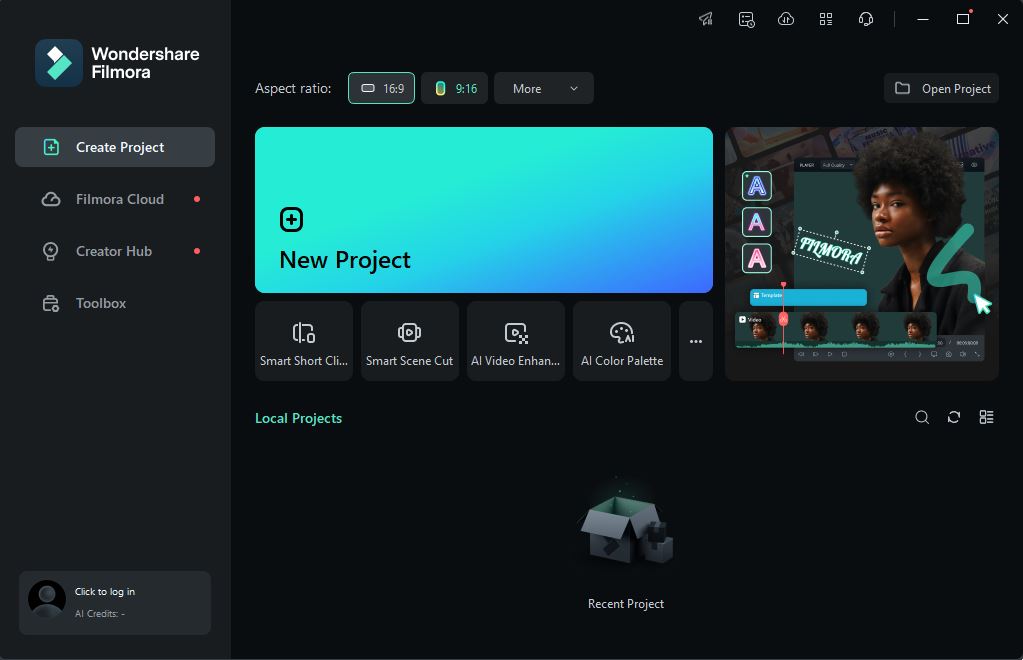Select 16:9 aspect ratio
Image resolution: width=1023 pixels, height=660 pixels.
point(382,88)
